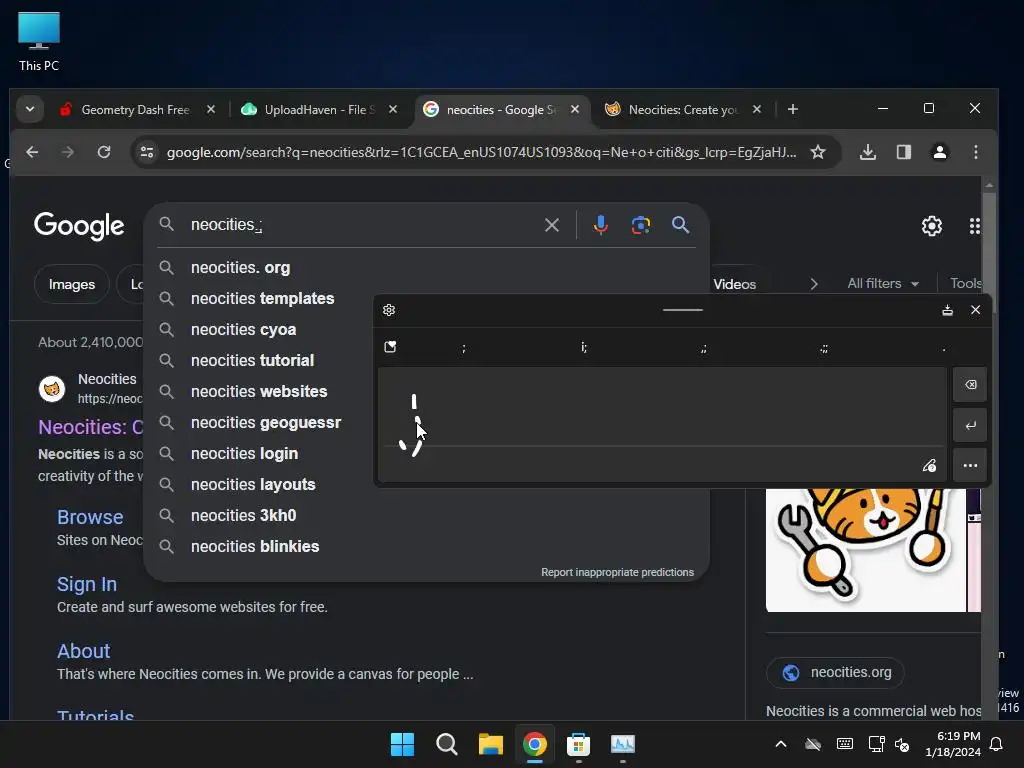Viewport: 1024px width, 768px height.
Task: Bookmark this tab with star icon
Action: pyautogui.click(x=818, y=152)
